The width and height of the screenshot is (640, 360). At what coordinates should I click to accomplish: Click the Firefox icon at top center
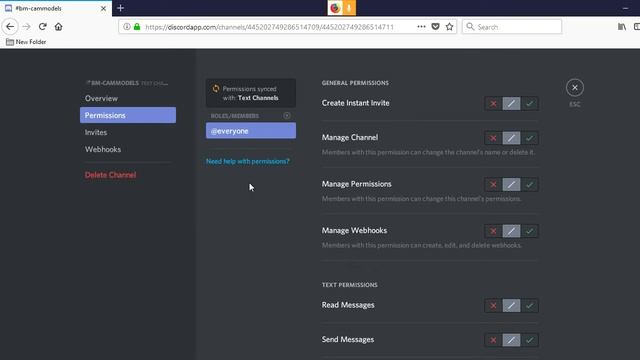(x=335, y=8)
